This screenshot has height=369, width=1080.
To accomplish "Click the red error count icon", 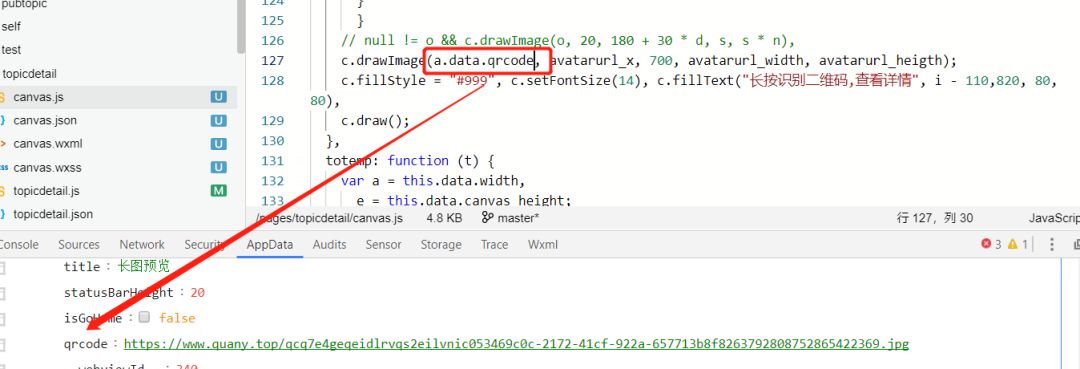I will click(986, 244).
